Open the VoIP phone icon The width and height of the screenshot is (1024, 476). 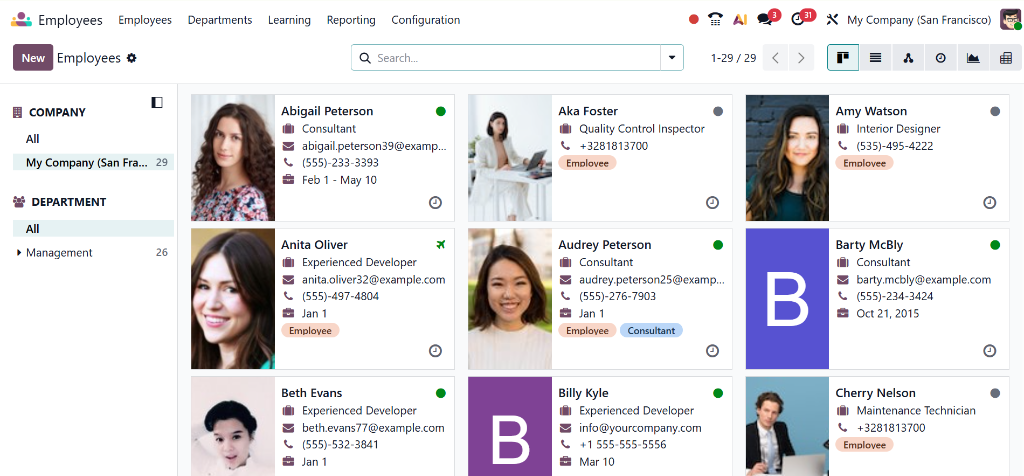click(715, 19)
